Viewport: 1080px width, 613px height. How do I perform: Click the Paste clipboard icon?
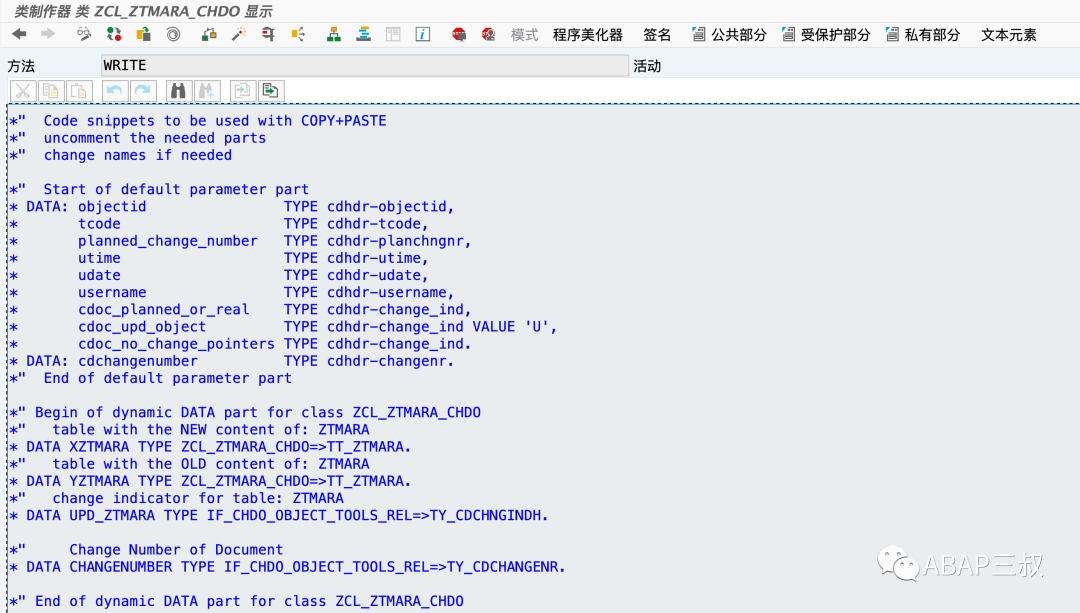(x=79, y=91)
